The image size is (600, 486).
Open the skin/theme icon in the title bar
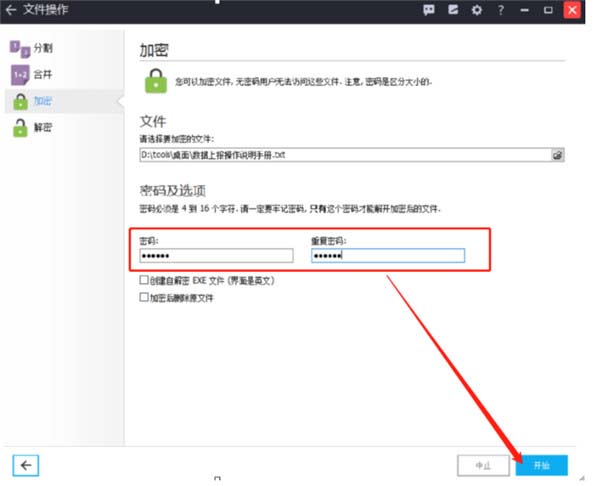453,10
